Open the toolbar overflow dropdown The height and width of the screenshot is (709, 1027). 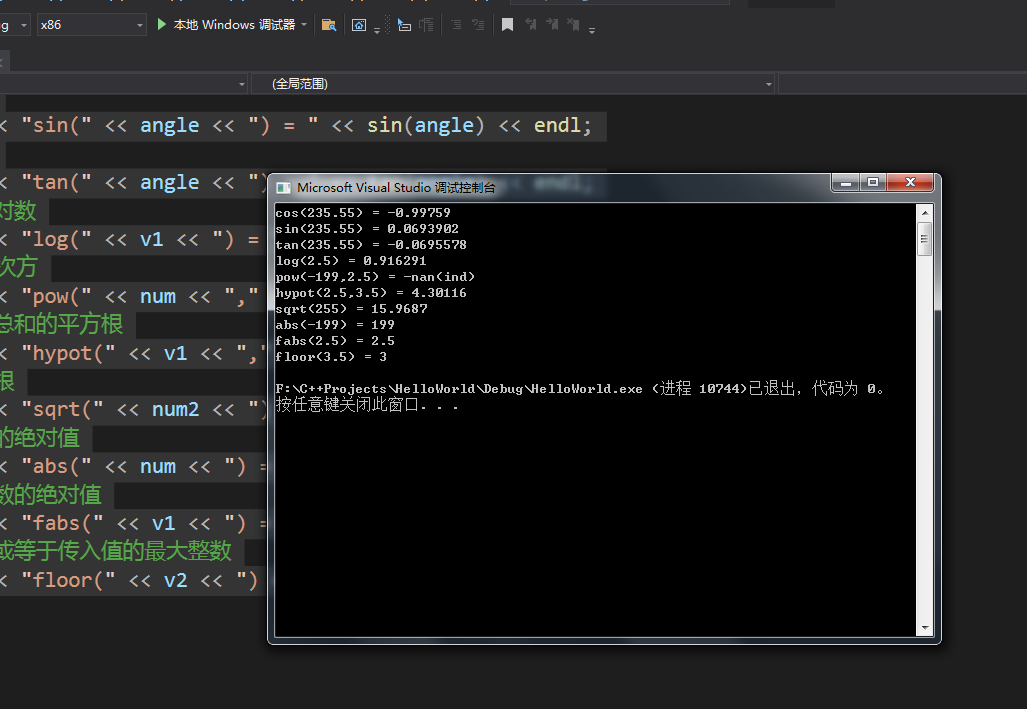coord(591,29)
